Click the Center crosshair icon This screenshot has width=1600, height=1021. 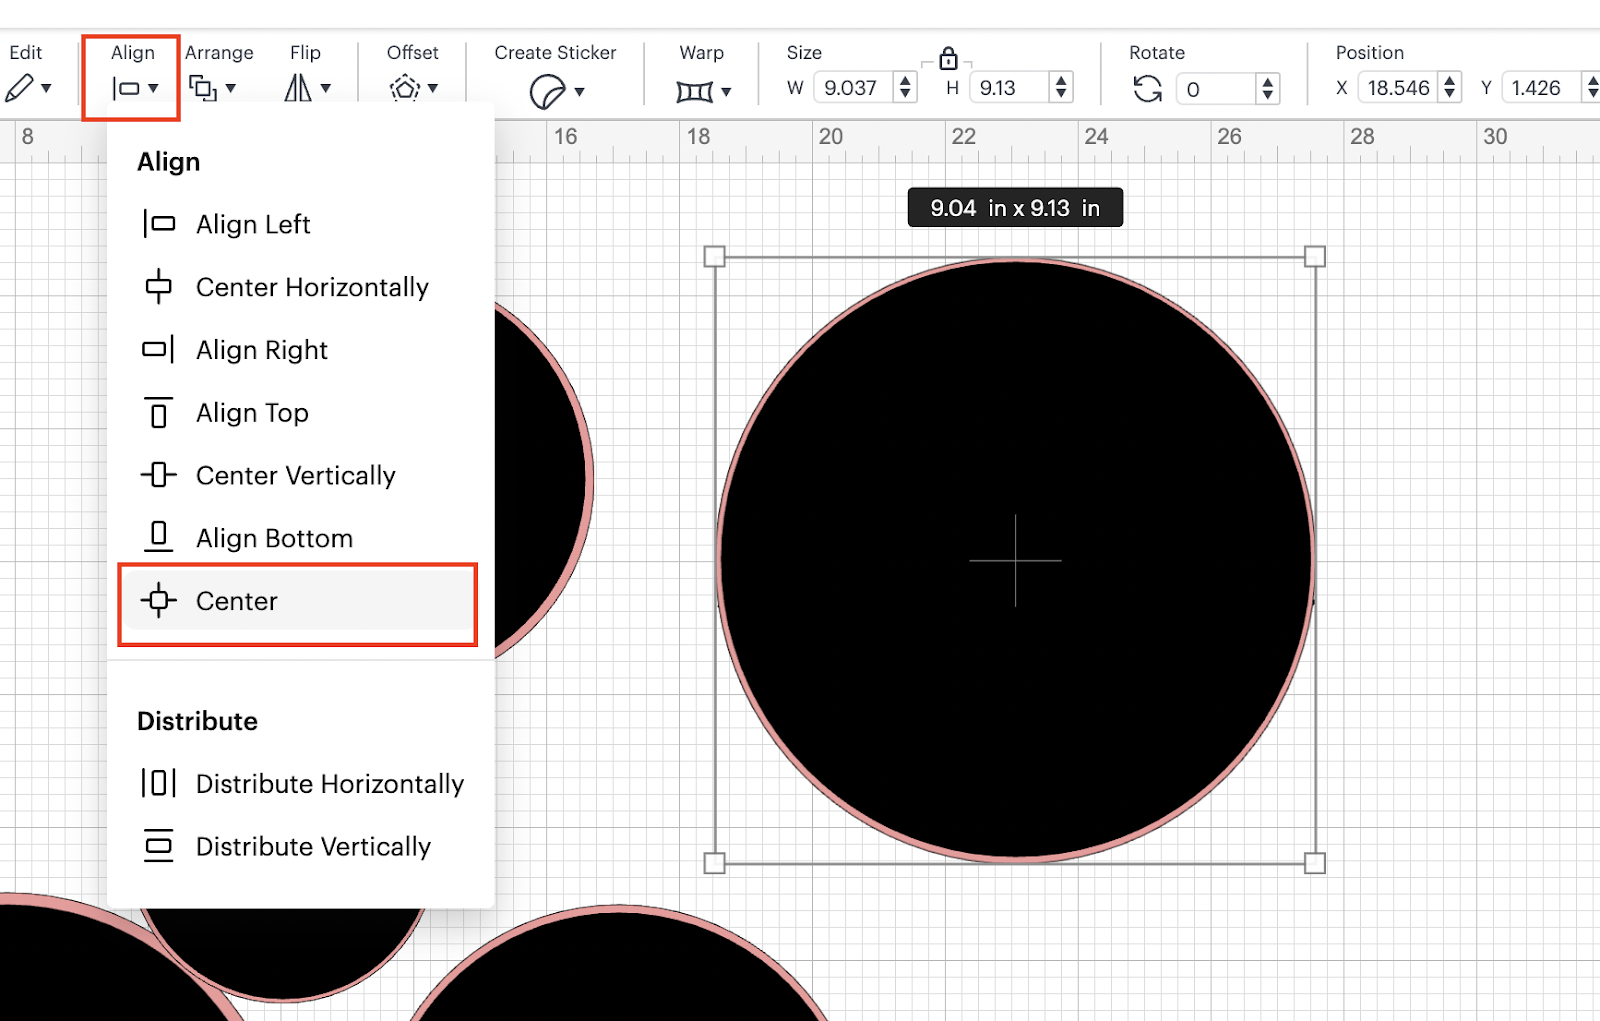158,600
